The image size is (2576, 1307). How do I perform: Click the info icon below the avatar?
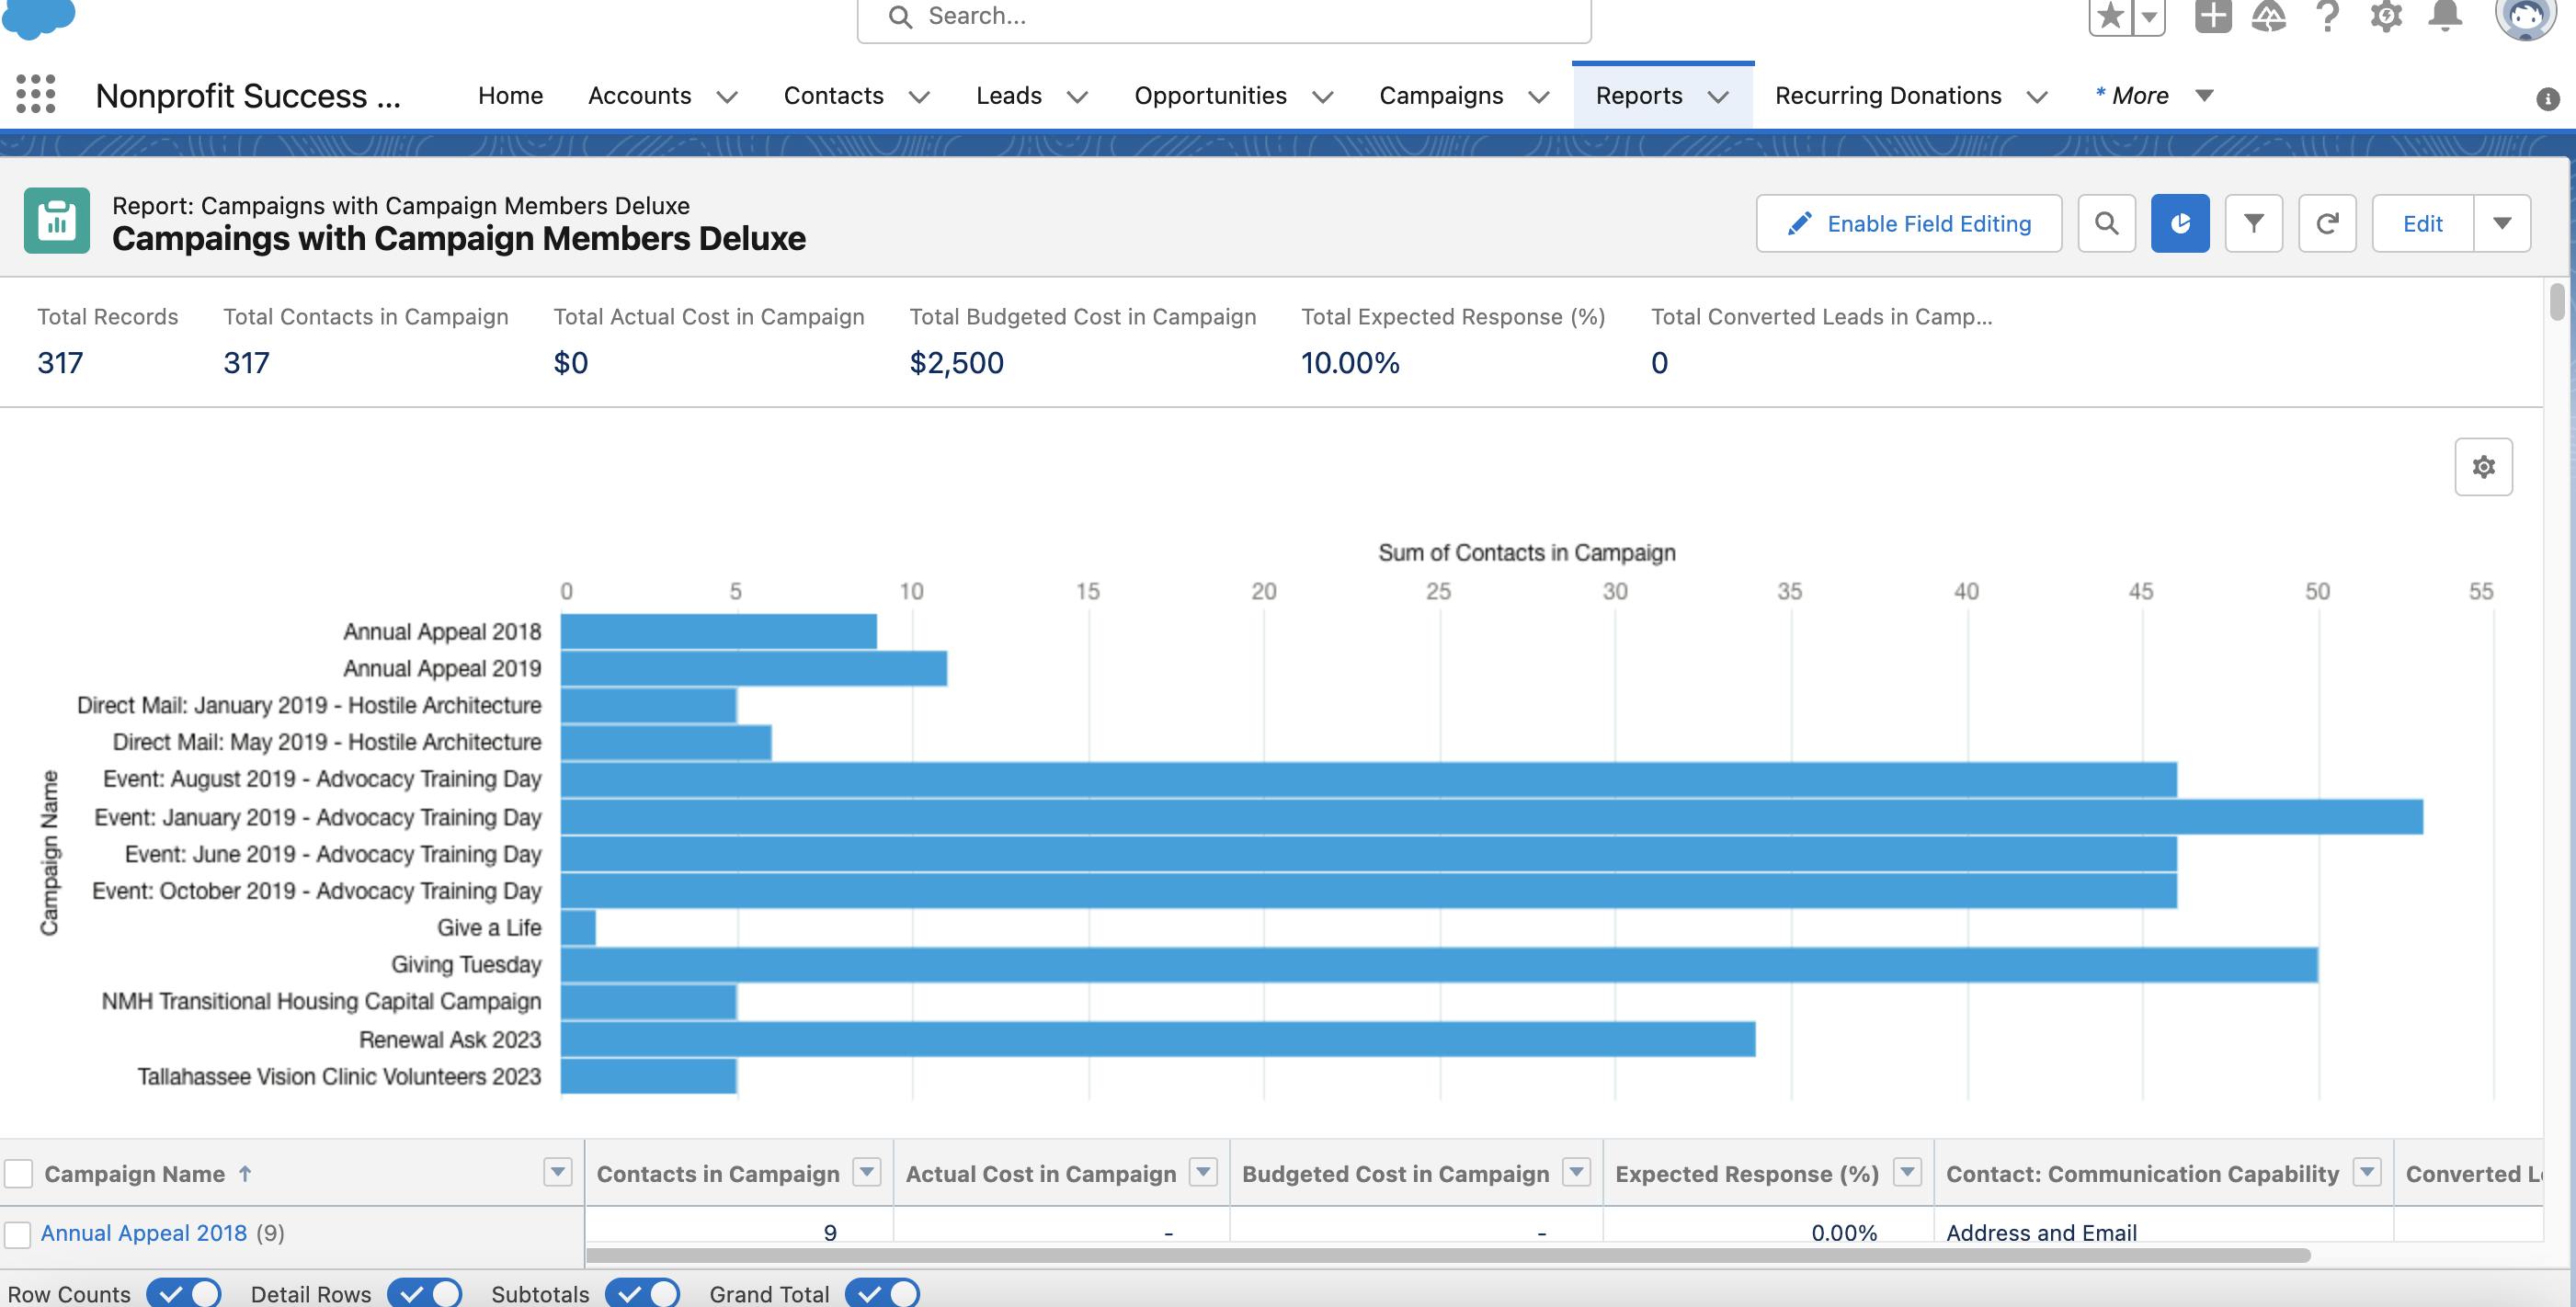pyautogui.click(x=2547, y=98)
